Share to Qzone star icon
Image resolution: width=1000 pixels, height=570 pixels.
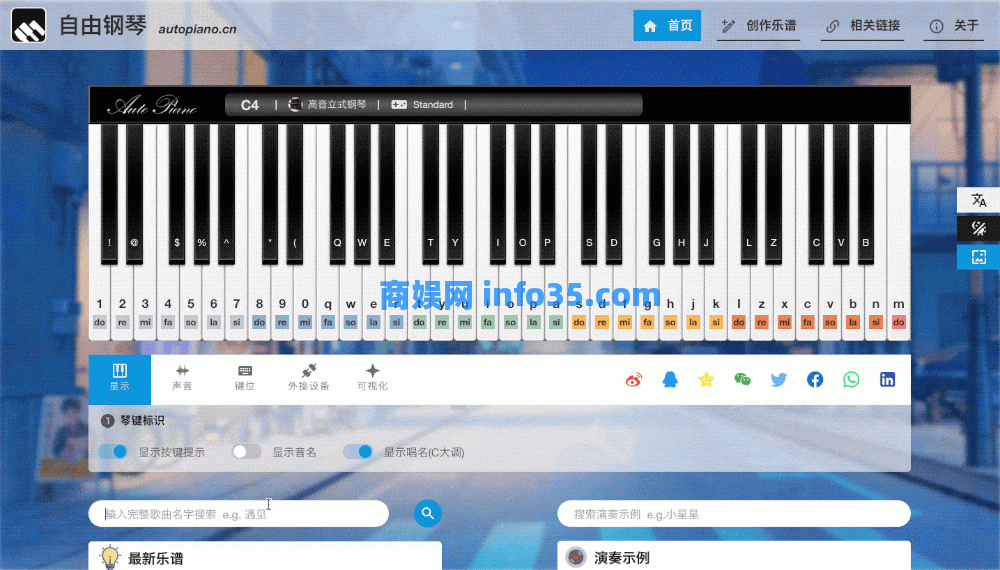point(706,380)
